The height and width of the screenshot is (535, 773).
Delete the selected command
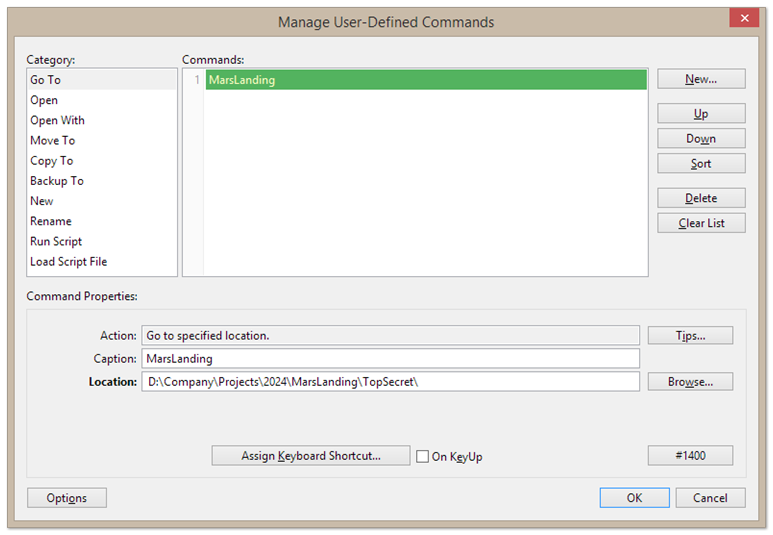[x=701, y=198]
